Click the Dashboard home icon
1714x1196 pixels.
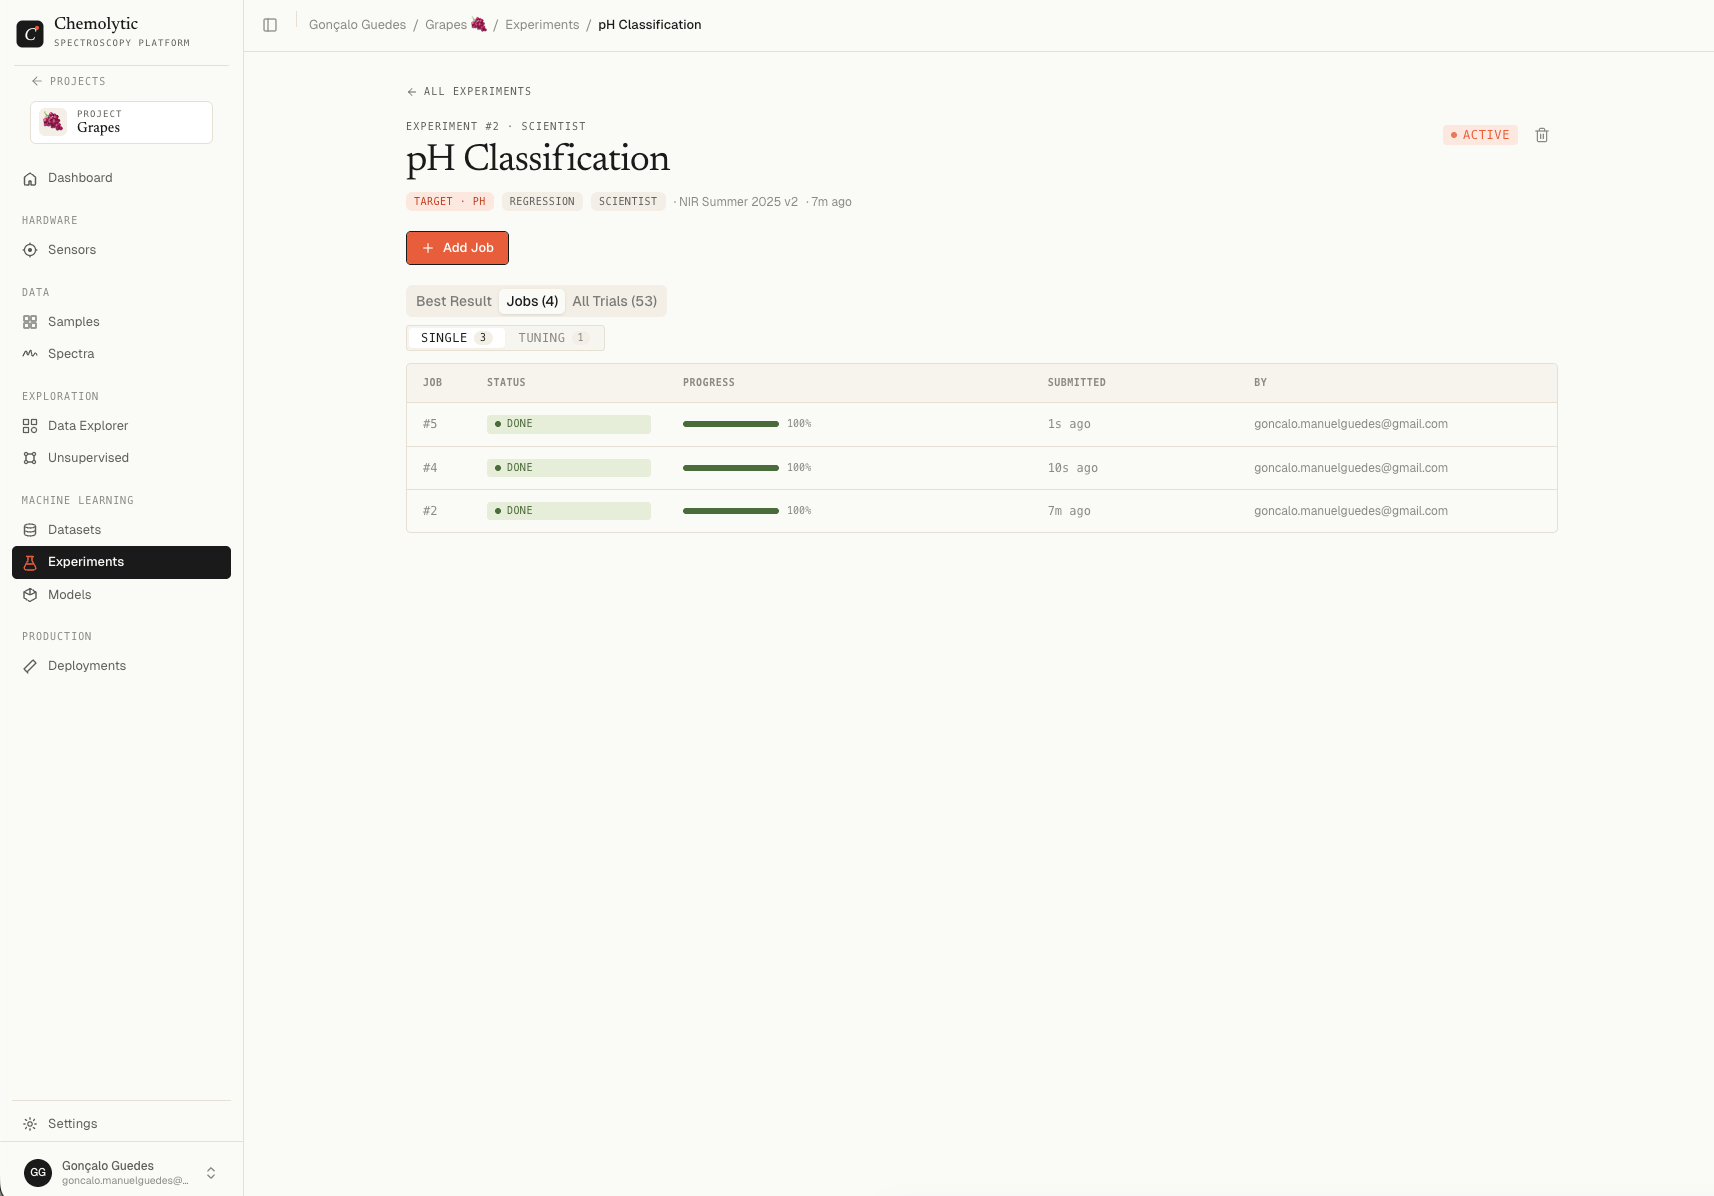(x=30, y=178)
